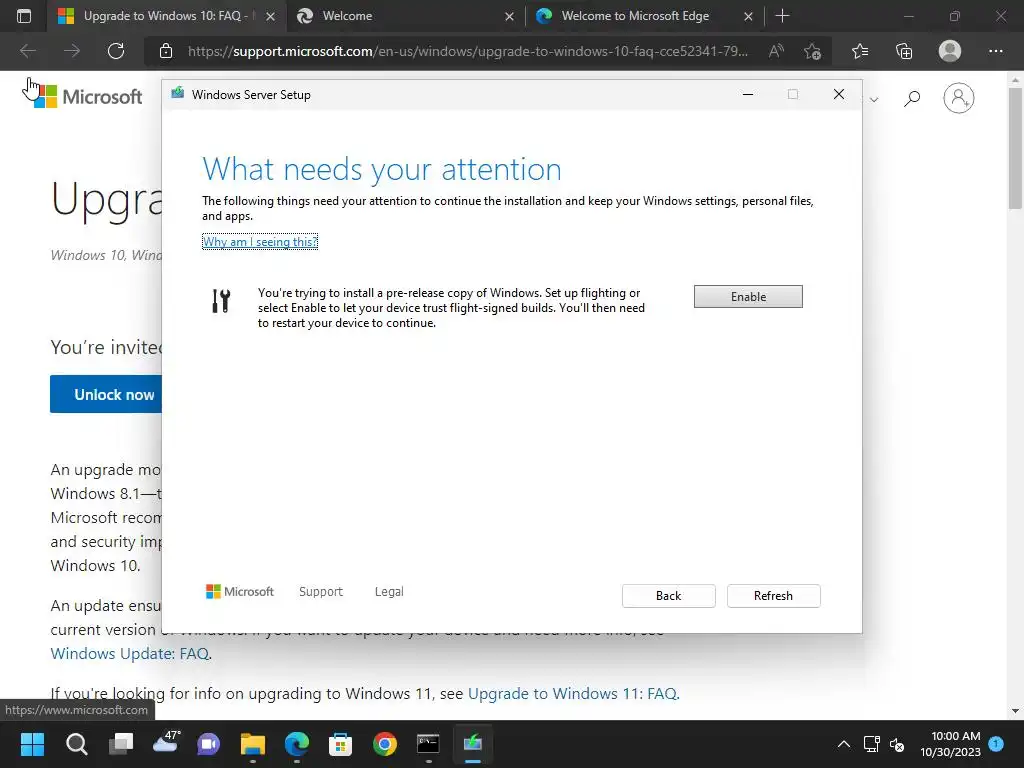Click the Enable button for flight-signed builds
Viewport: 1024px width, 768px height.
[748, 296]
